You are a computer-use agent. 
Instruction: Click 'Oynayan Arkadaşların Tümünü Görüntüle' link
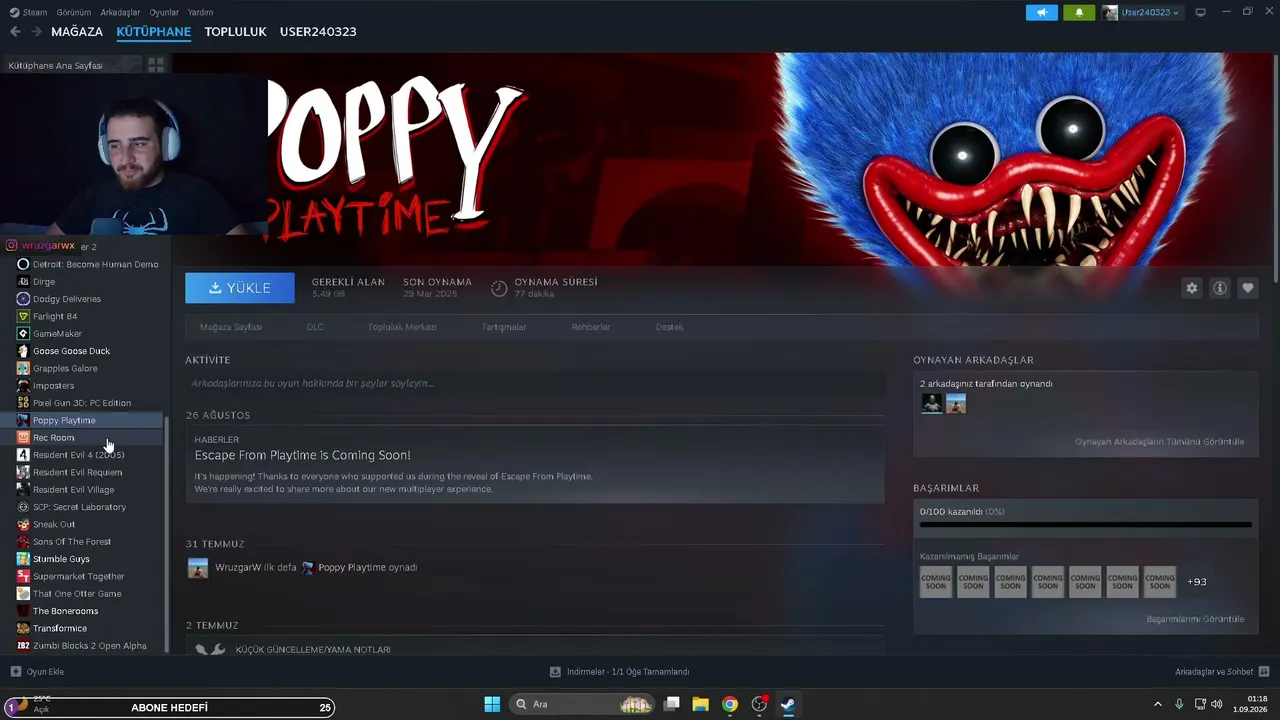coord(1159,442)
